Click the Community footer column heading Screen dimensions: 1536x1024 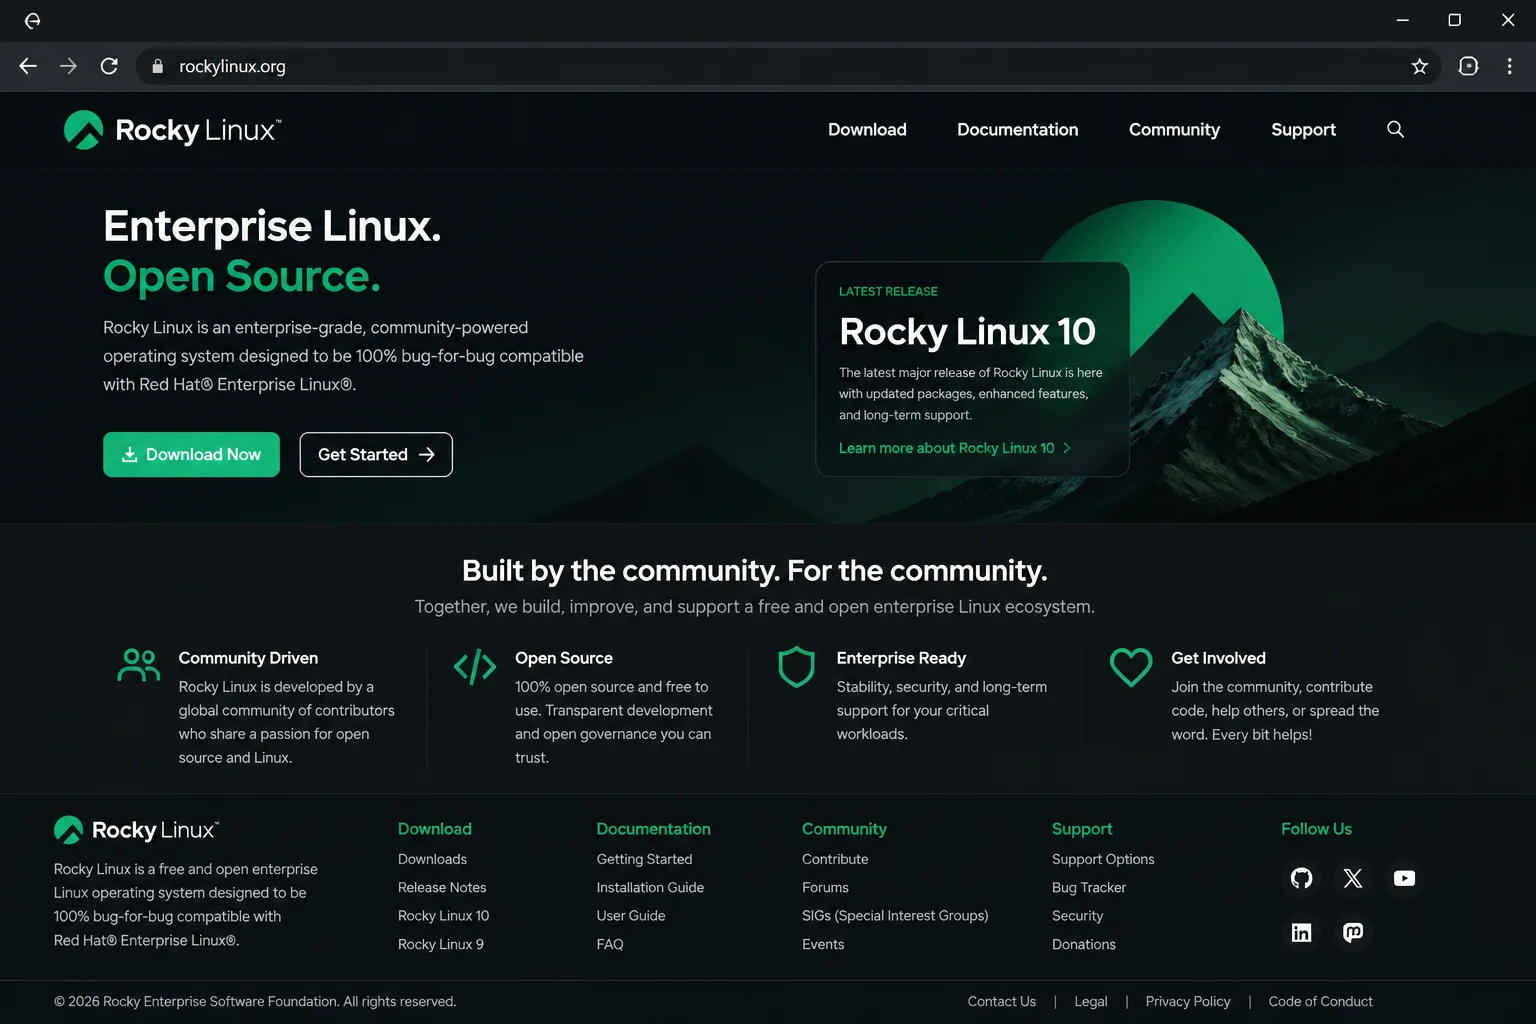click(844, 829)
